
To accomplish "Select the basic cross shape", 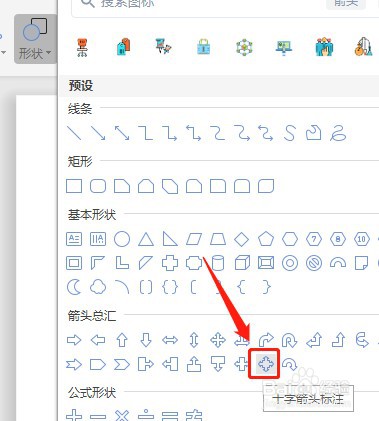I will (170, 263).
